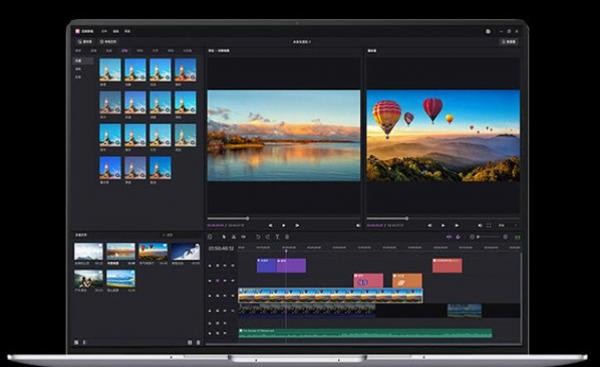This screenshot has height=367, width=600.
Task: Toggle fullscreen icon under right preview
Action: point(489,226)
